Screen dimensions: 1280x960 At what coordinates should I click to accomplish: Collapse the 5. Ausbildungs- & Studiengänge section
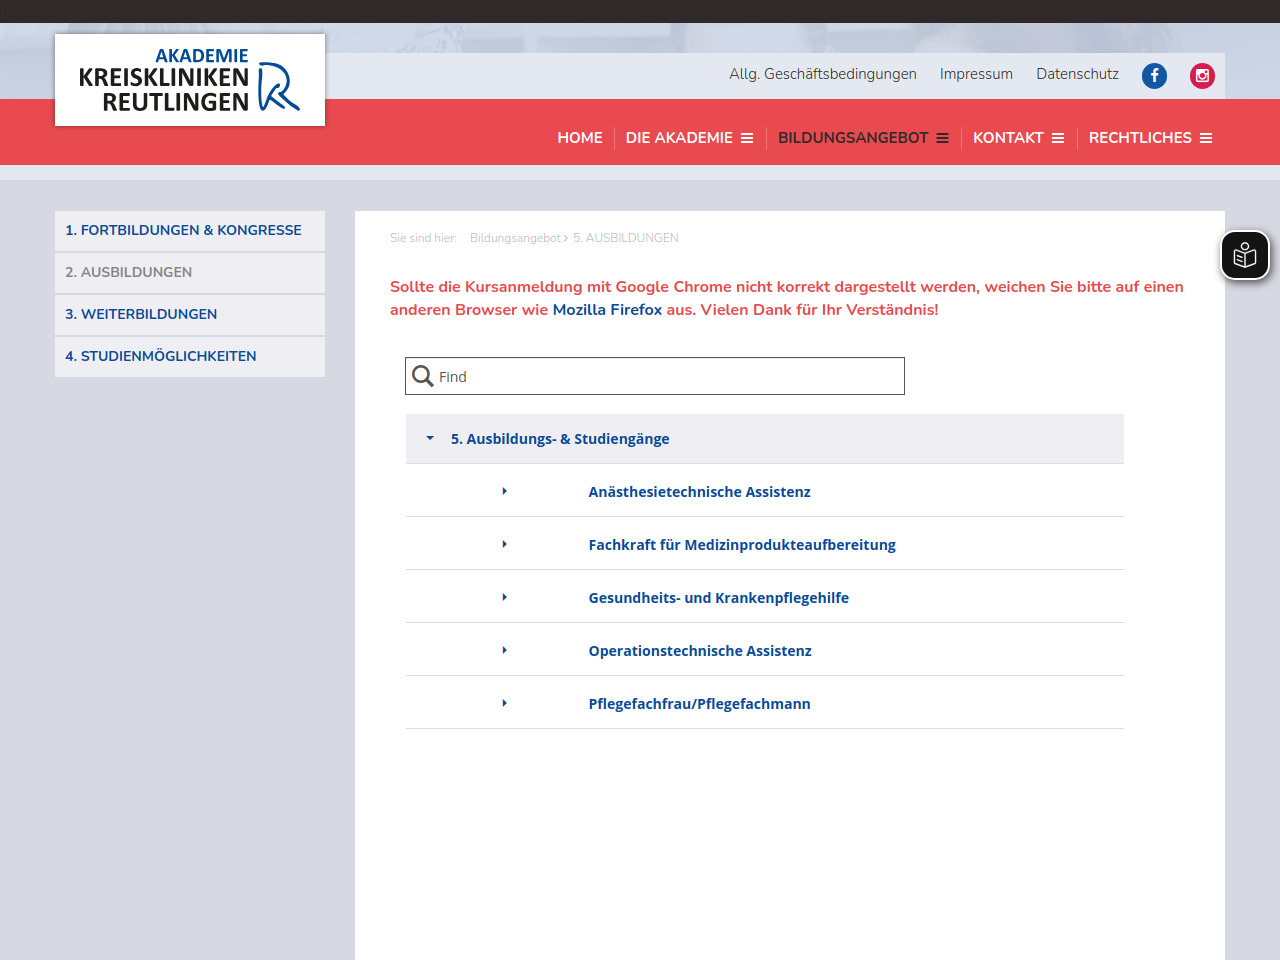430,438
